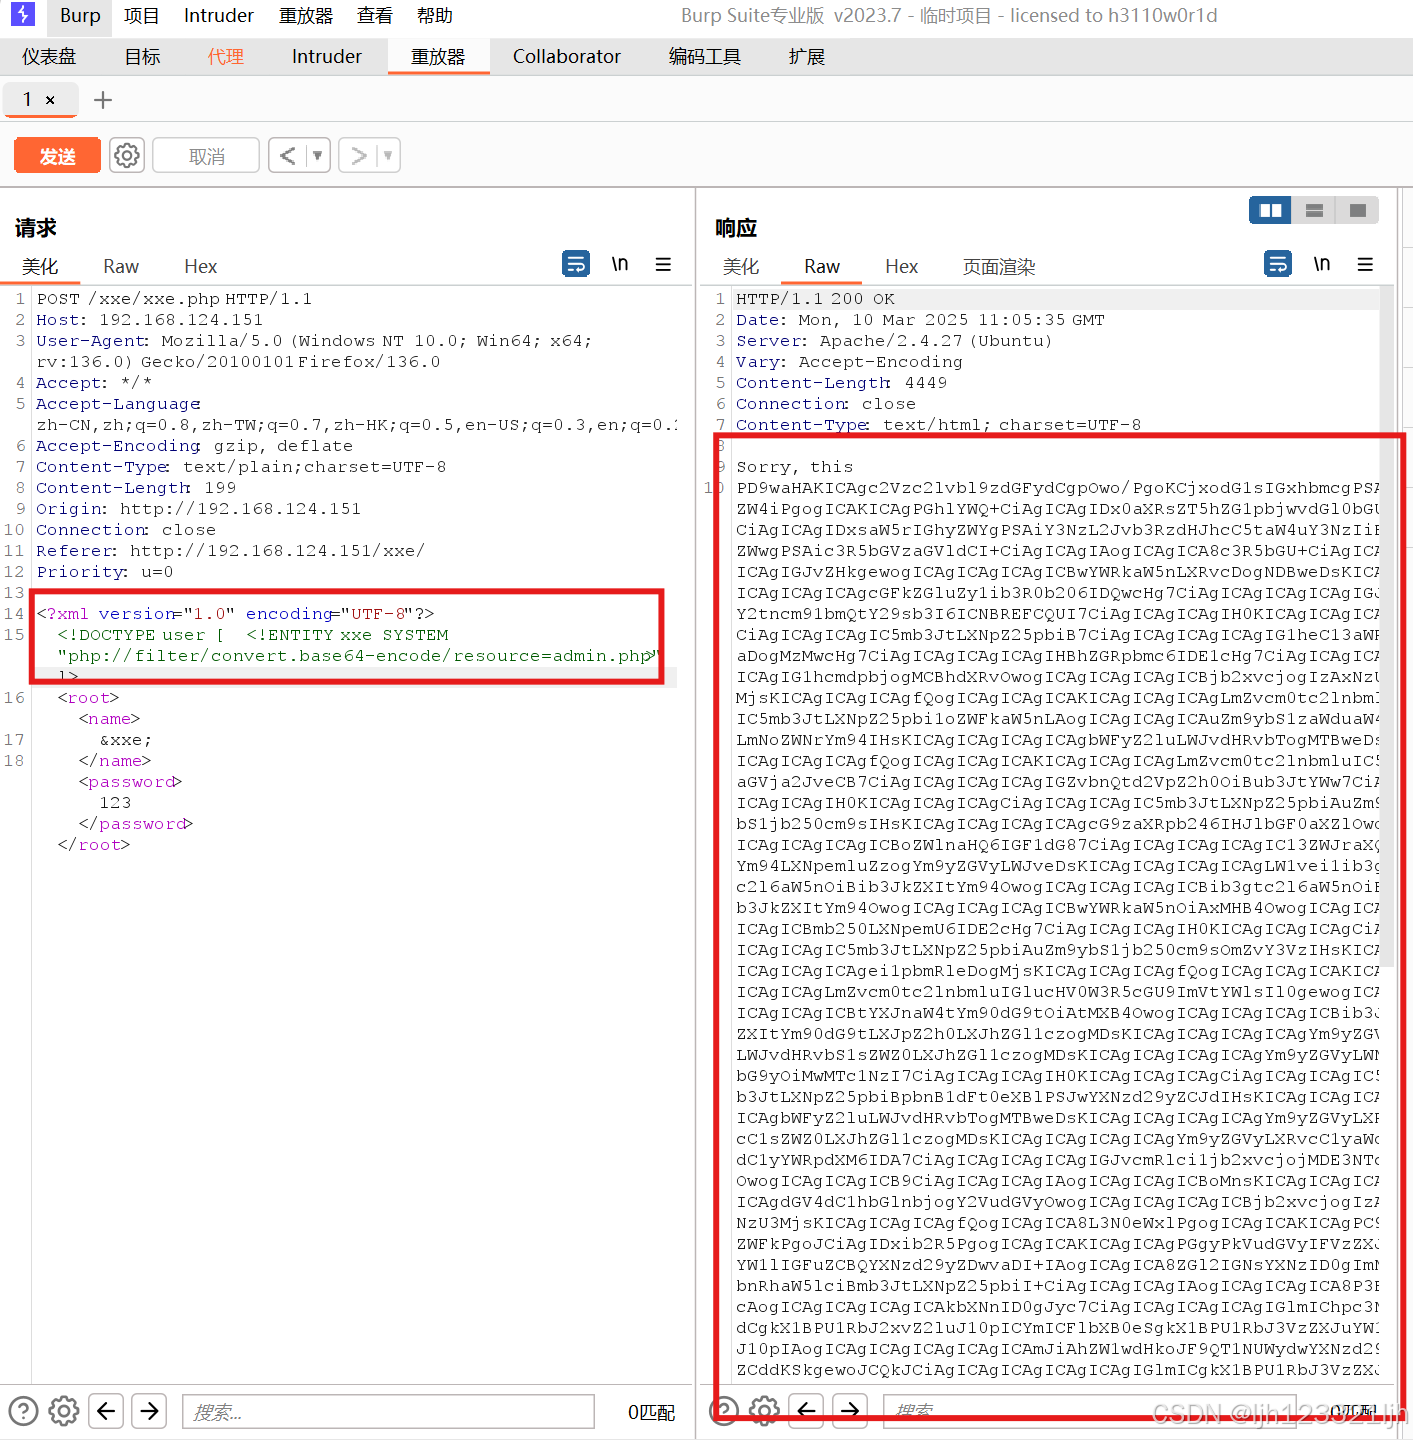Select repeater tab 1
This screenshot has width=1413, height=1440.
pyautogui.click(x=28, y=99)
